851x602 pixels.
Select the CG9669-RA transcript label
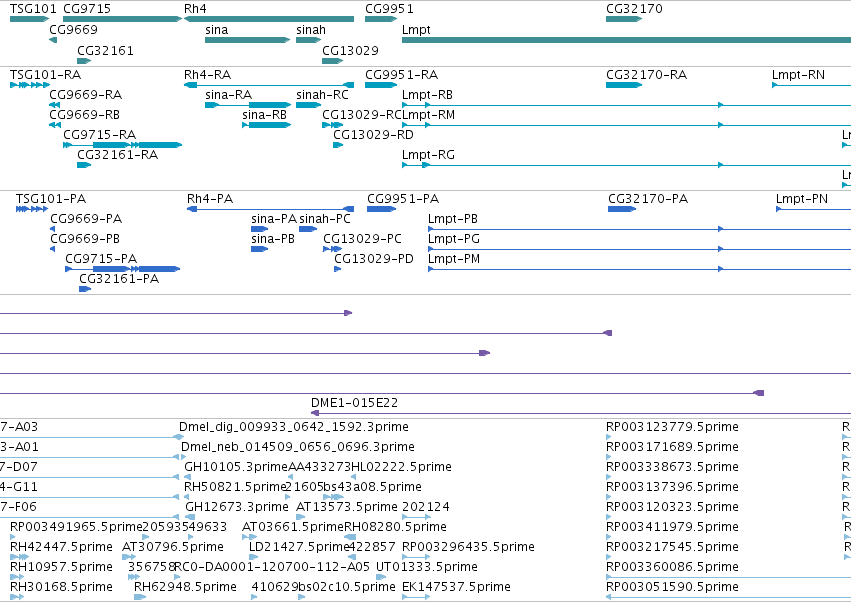[86, 94]
